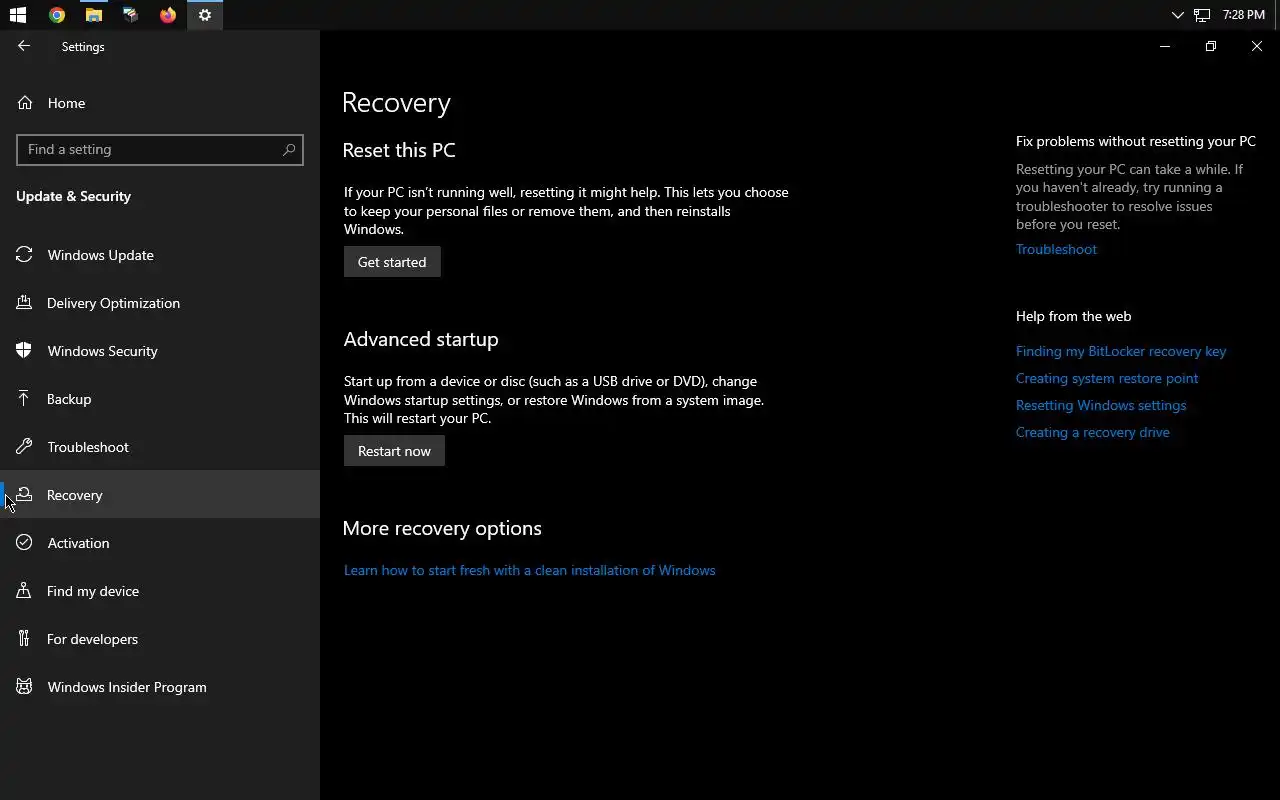Open Find my device settings

click(x=160, y=591)
